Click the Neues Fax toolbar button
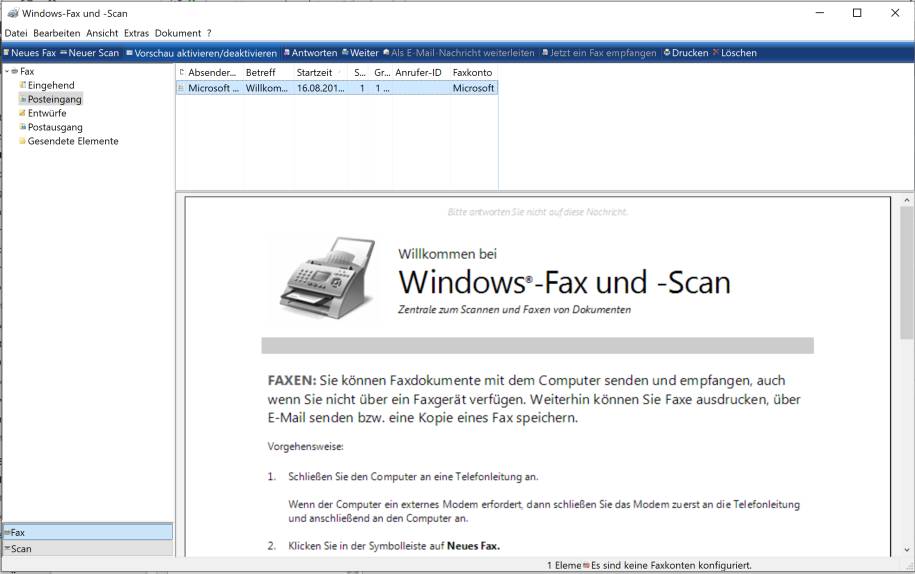The width and height of the screenshot is (915, 574). point(30,52)
